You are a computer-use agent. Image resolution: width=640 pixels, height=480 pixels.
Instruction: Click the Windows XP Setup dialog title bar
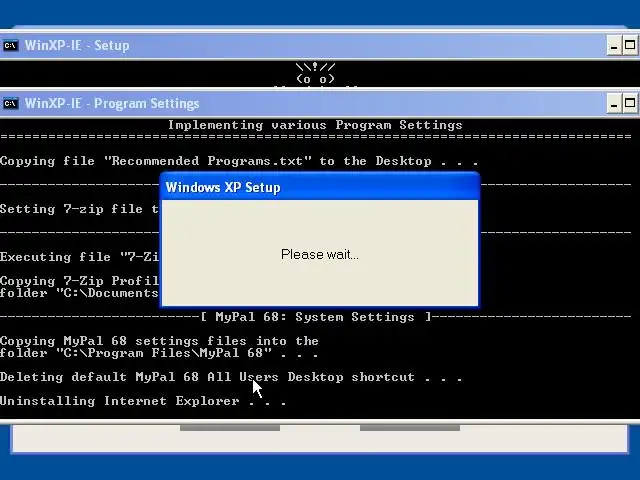pos(320,187)
